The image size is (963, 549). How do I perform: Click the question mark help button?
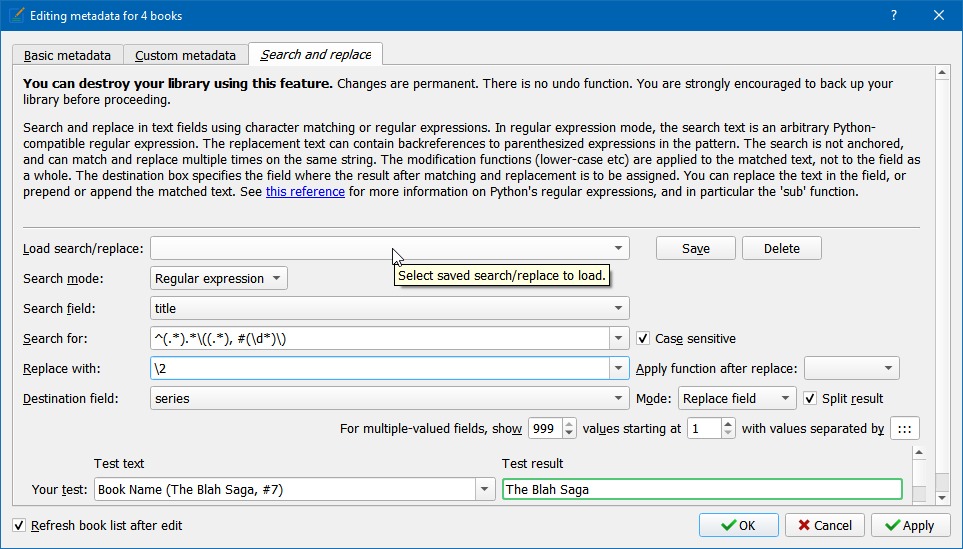coord(894,15)
